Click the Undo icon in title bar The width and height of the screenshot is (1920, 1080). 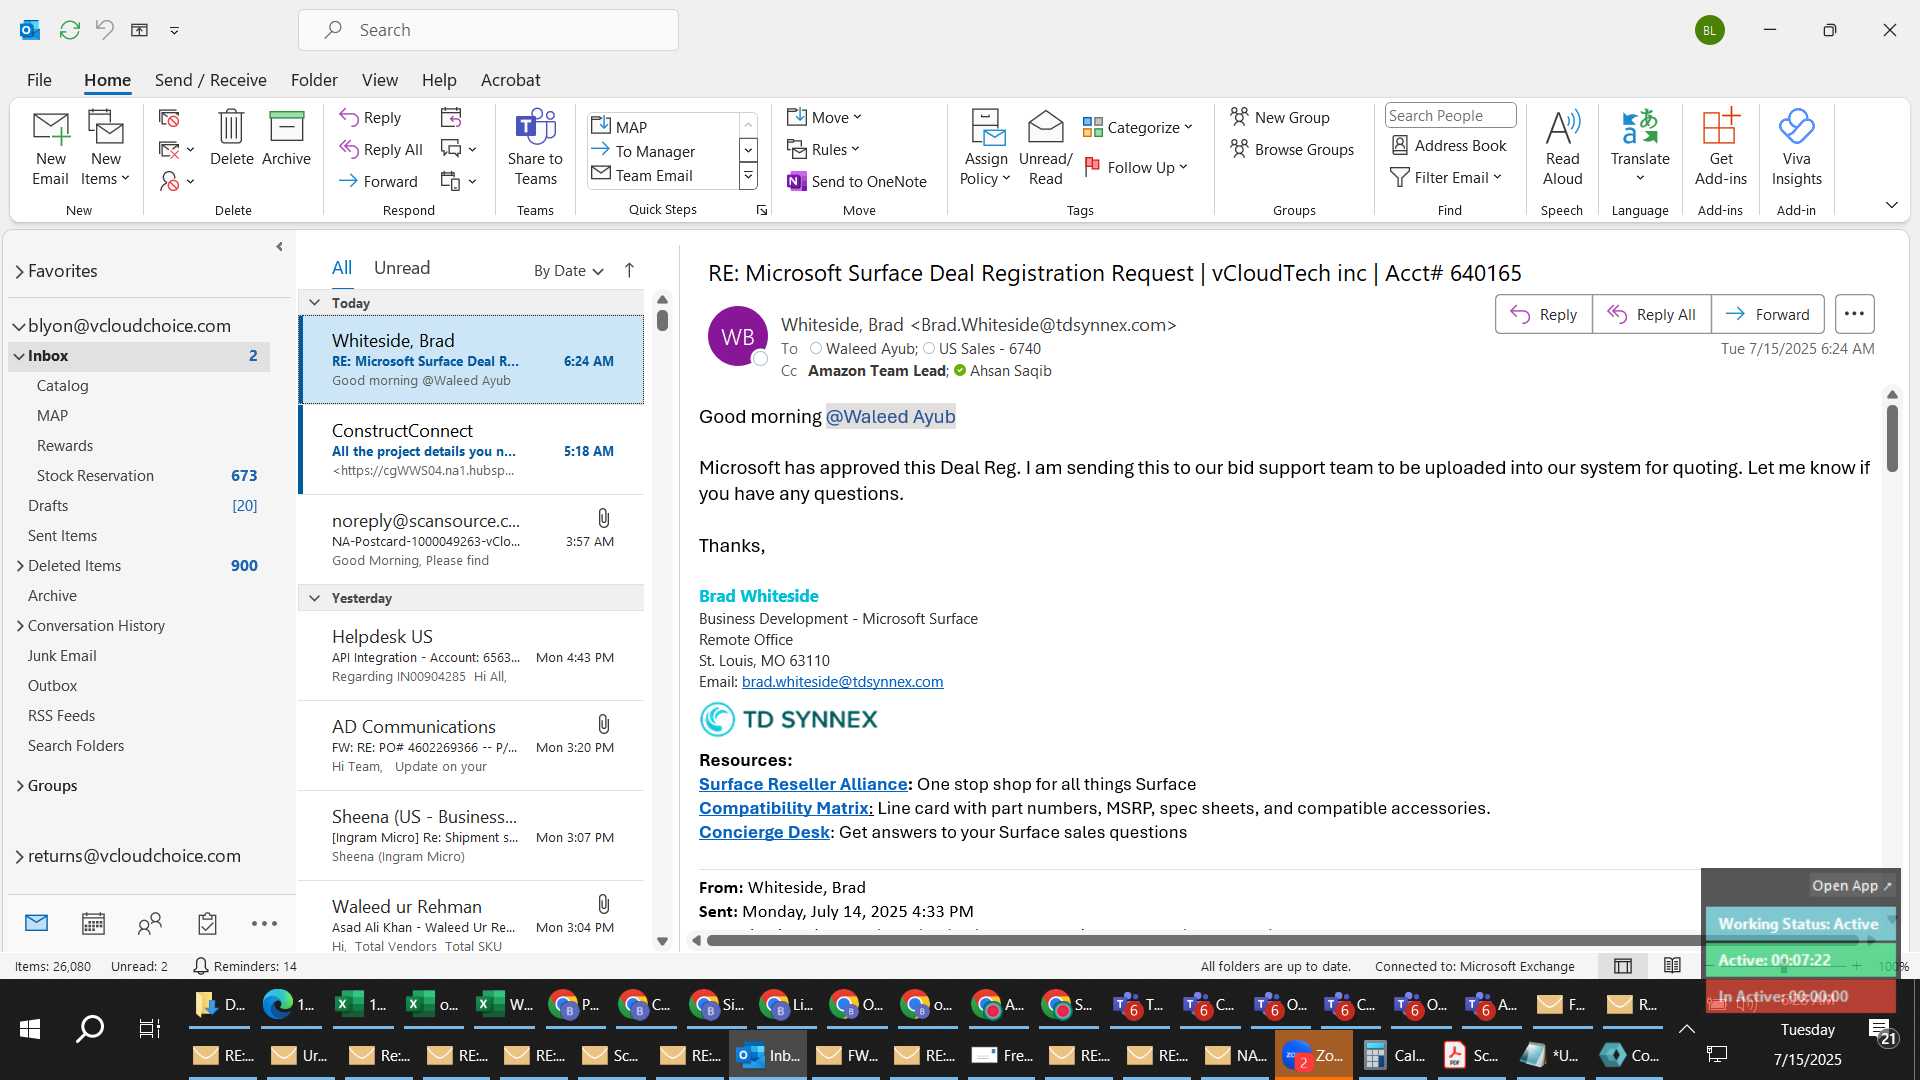[x=104, y=30]
